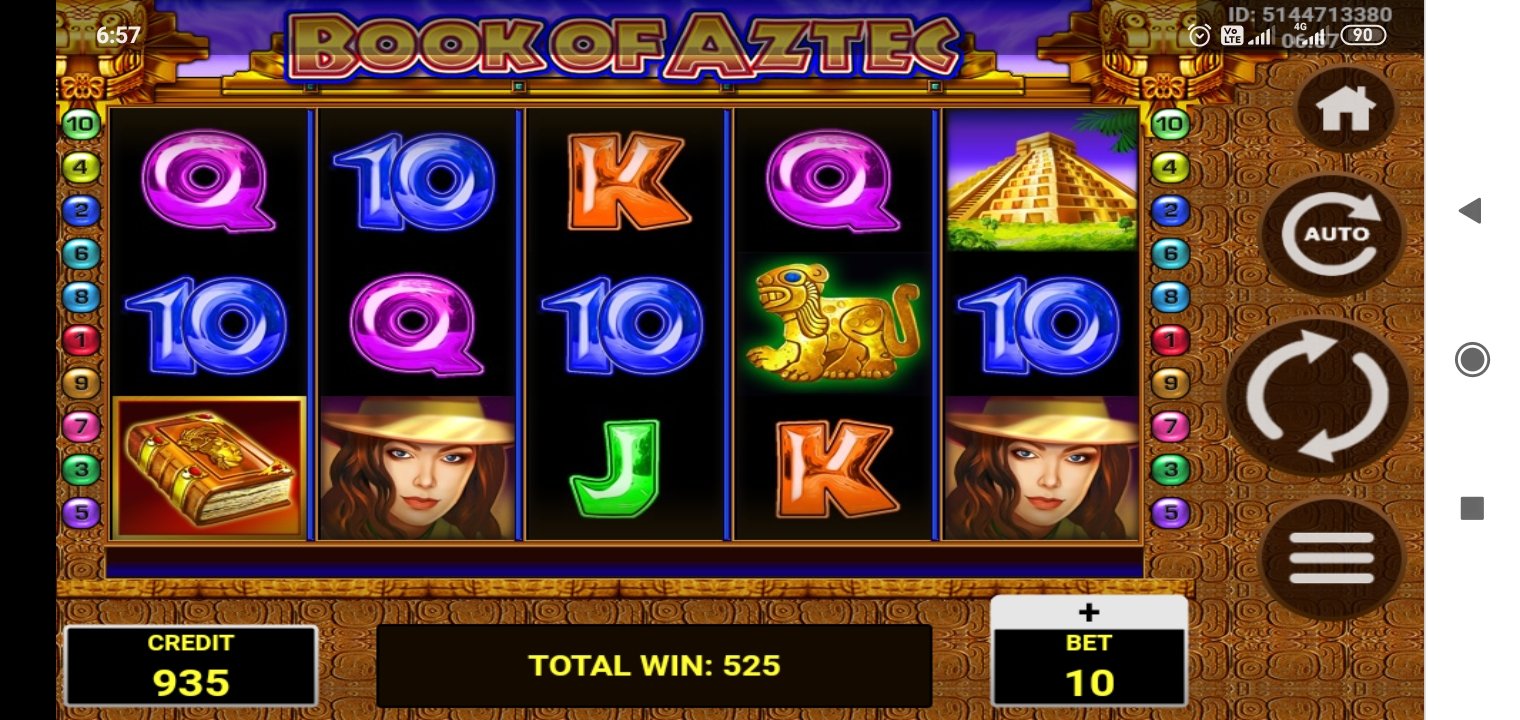Open the BET 10 panel
This screenshot has width=1520, height=720.
point(1089,667)
